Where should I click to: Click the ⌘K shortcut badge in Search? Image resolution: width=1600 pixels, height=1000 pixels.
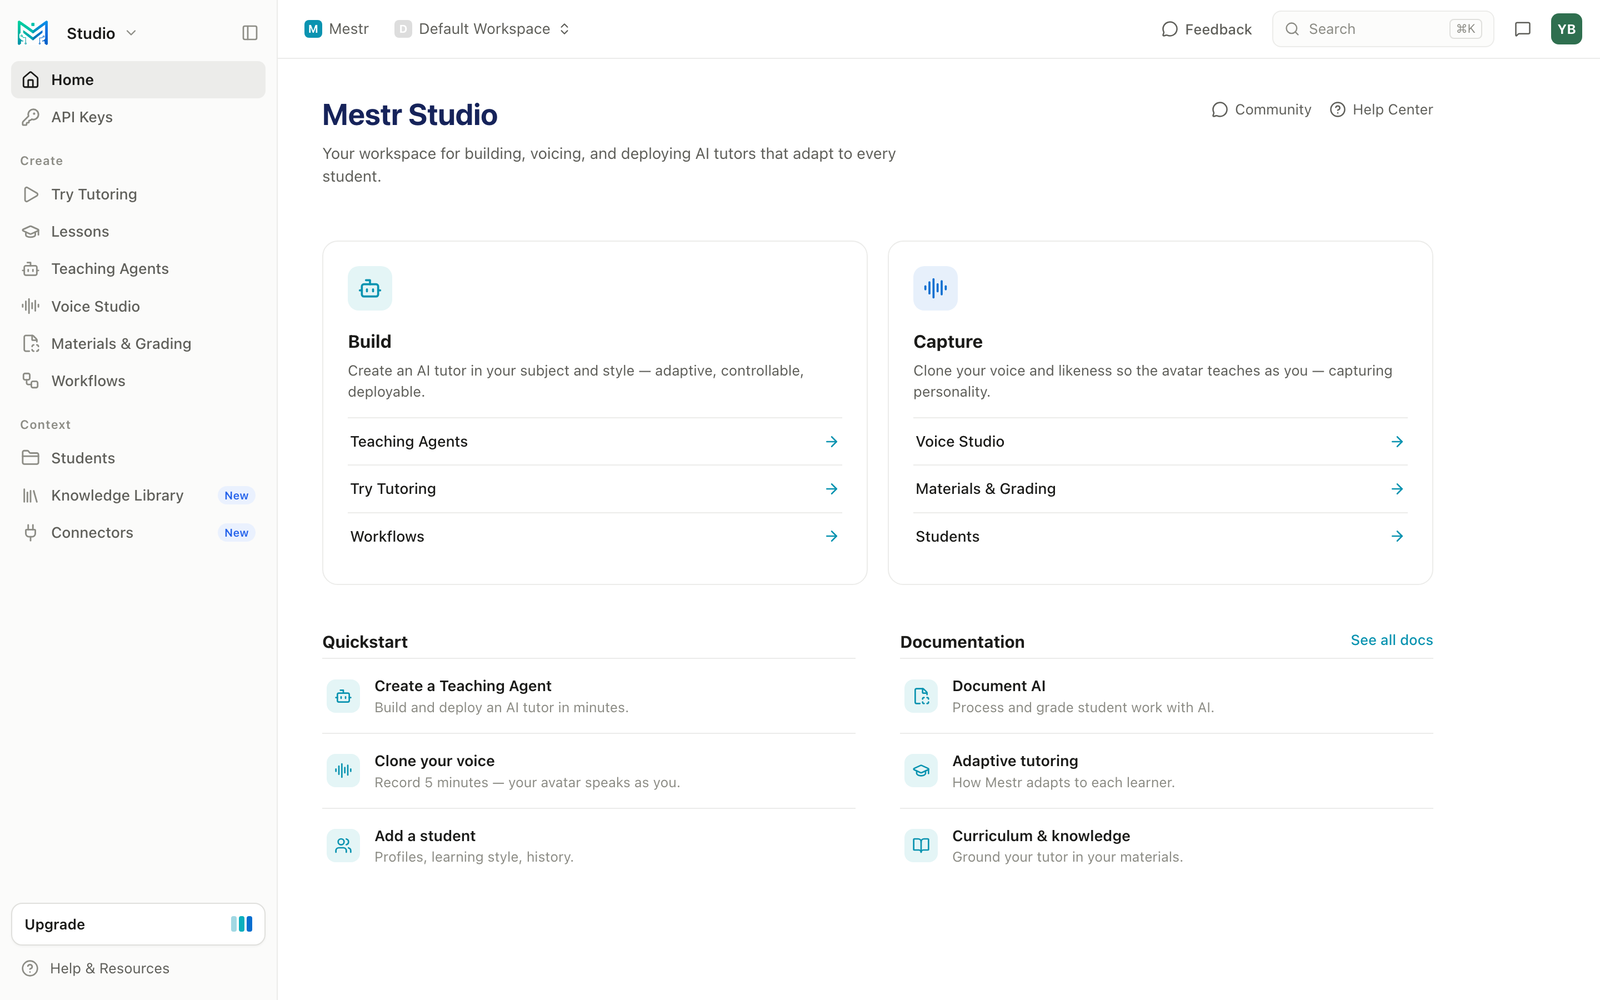point(1466,29)
